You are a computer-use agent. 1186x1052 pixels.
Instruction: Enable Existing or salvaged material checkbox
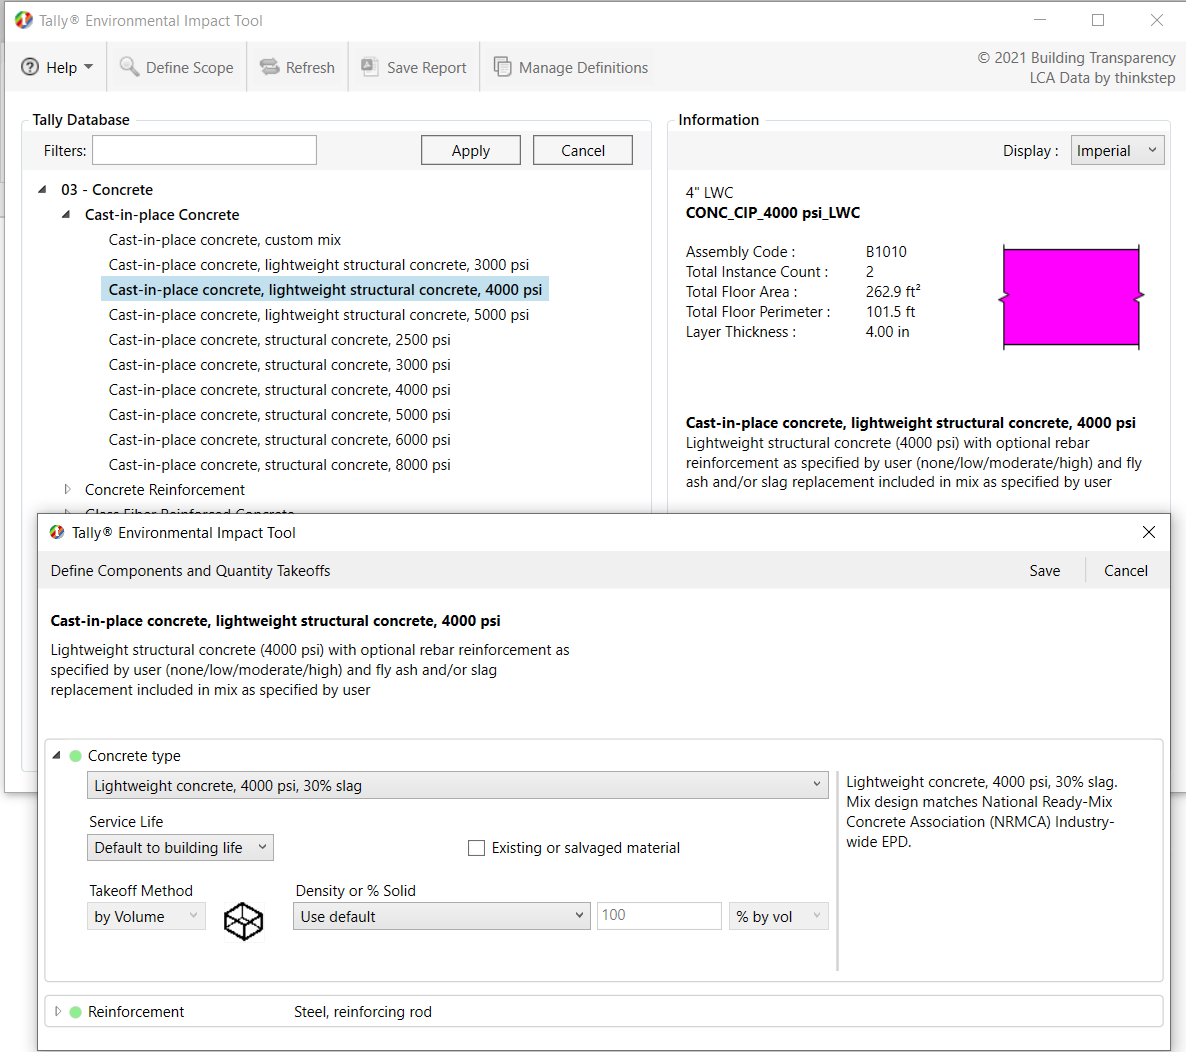[x=476, y=848]
